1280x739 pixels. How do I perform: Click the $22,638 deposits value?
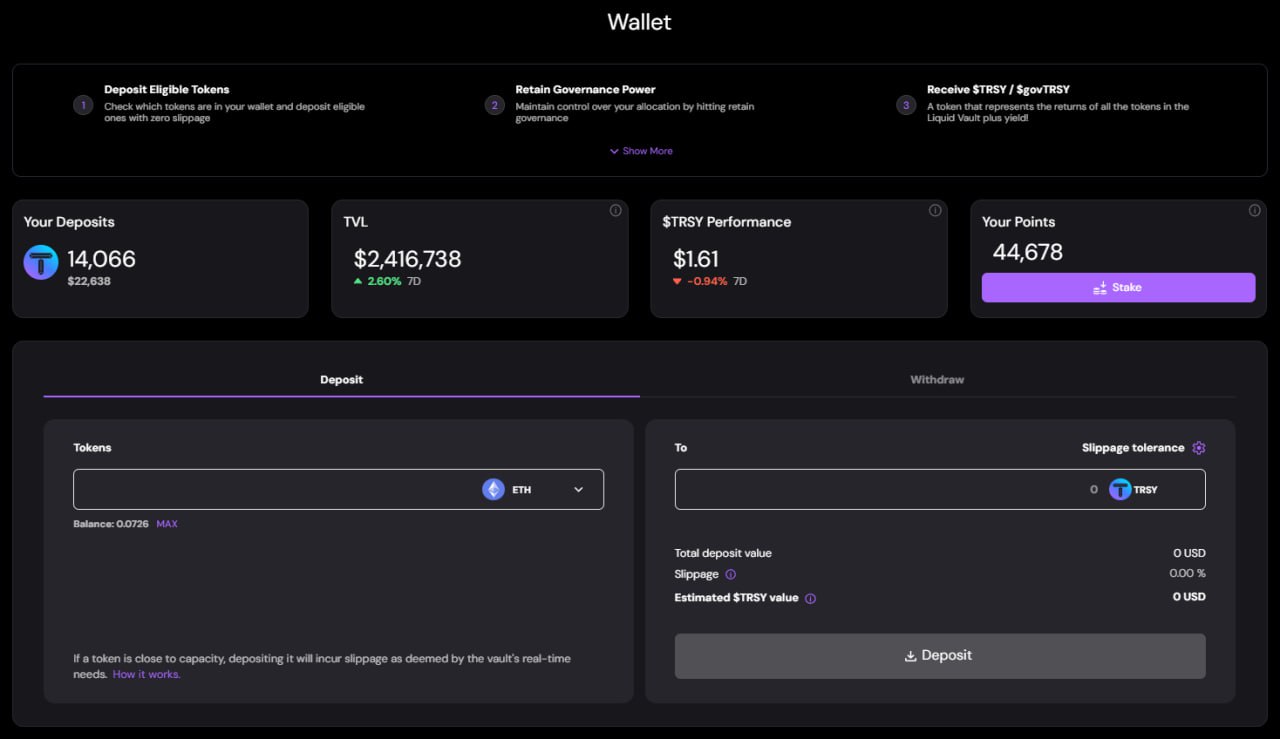pos(89,281)
